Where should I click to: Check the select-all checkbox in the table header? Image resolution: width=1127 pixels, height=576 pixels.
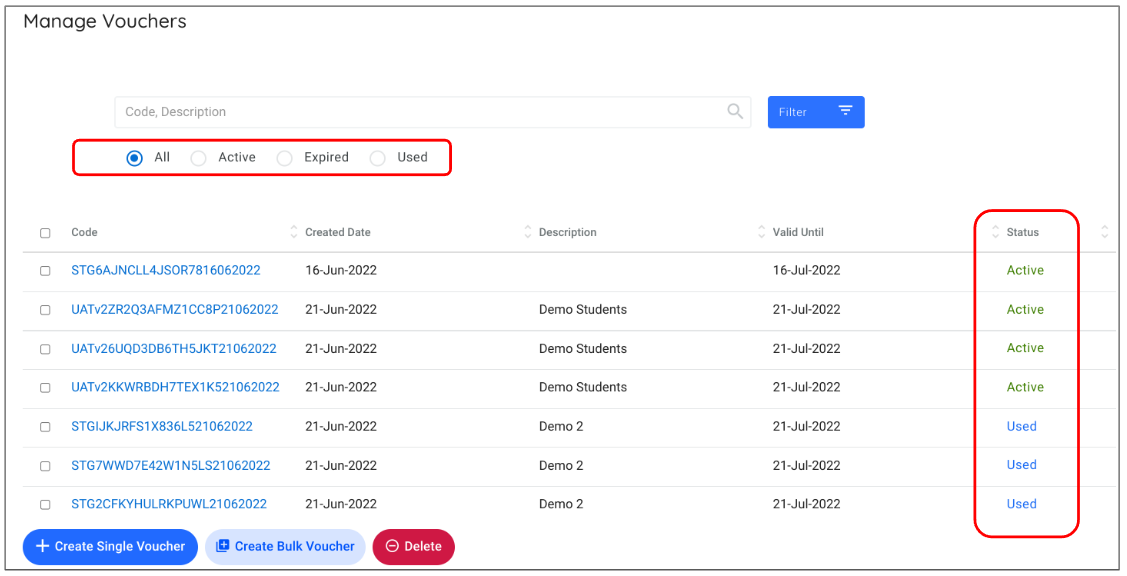(45, 232)
